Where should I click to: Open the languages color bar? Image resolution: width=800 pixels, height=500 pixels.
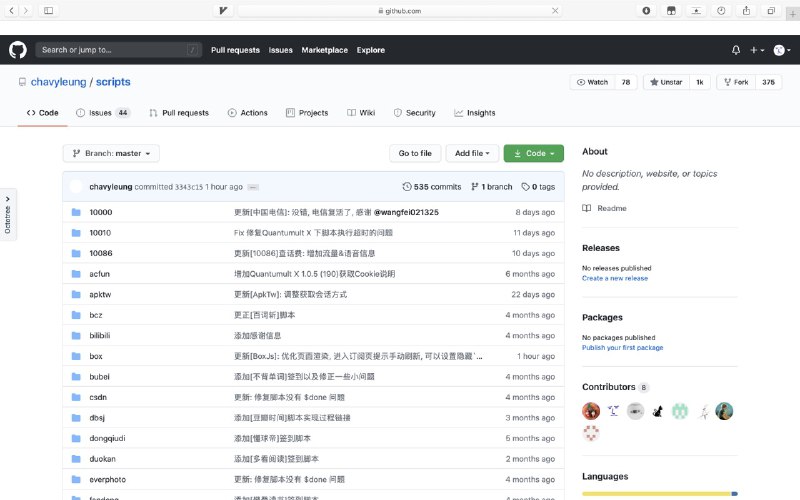(660, 493)
